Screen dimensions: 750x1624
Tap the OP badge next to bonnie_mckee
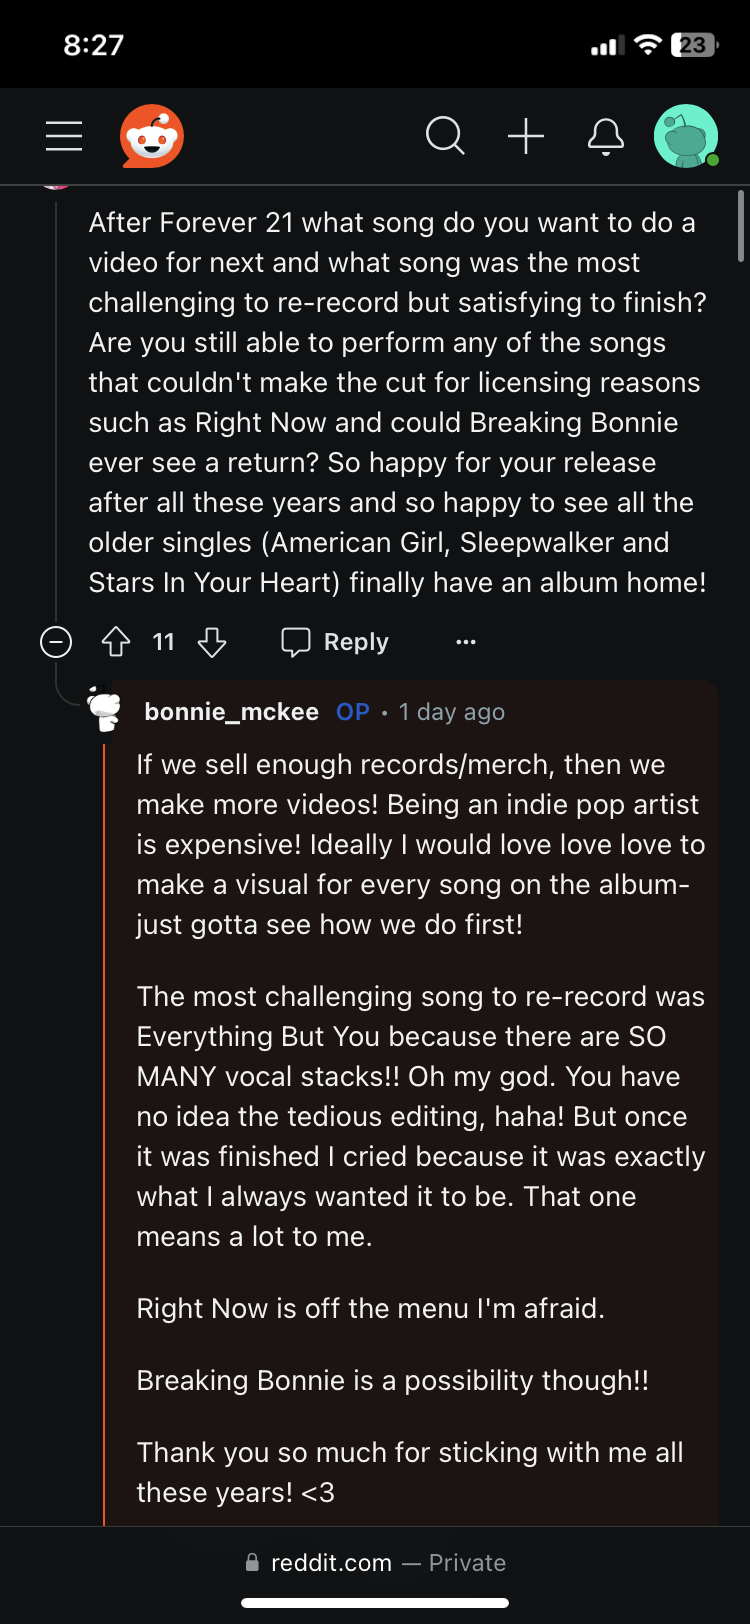point(353,712)
